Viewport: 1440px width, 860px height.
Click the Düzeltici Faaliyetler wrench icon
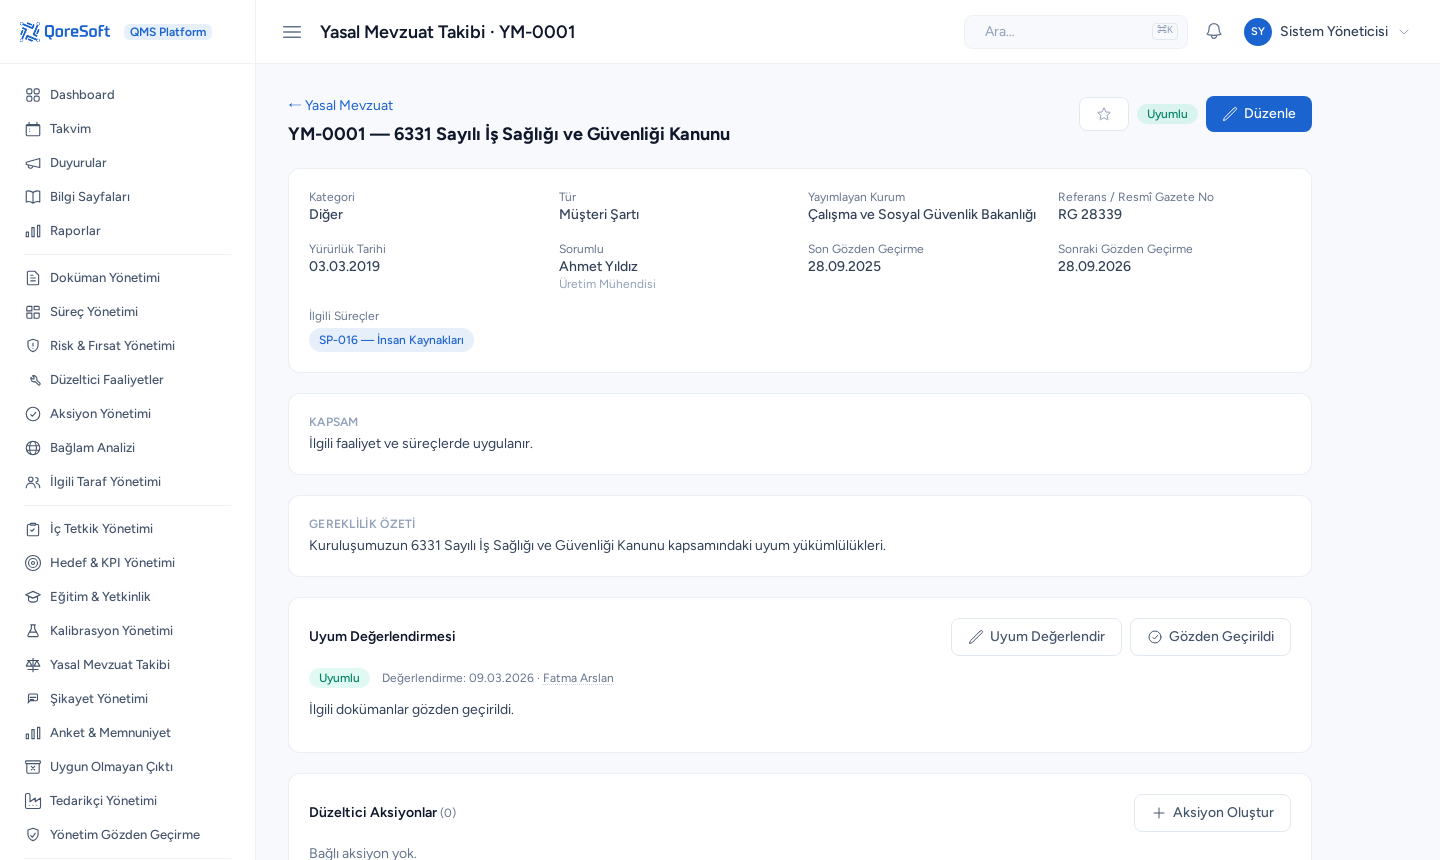33,380
